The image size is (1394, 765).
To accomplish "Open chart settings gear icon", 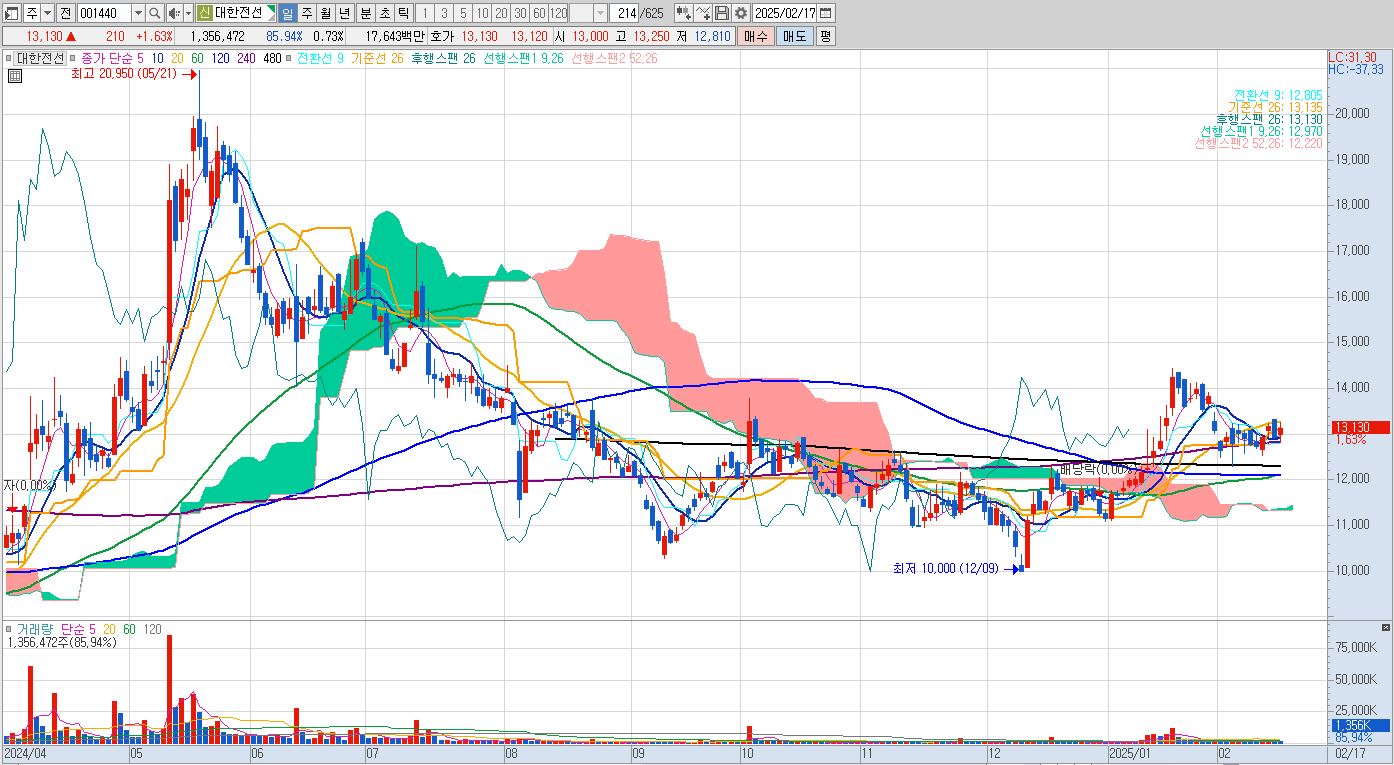I will click(740, 13).
